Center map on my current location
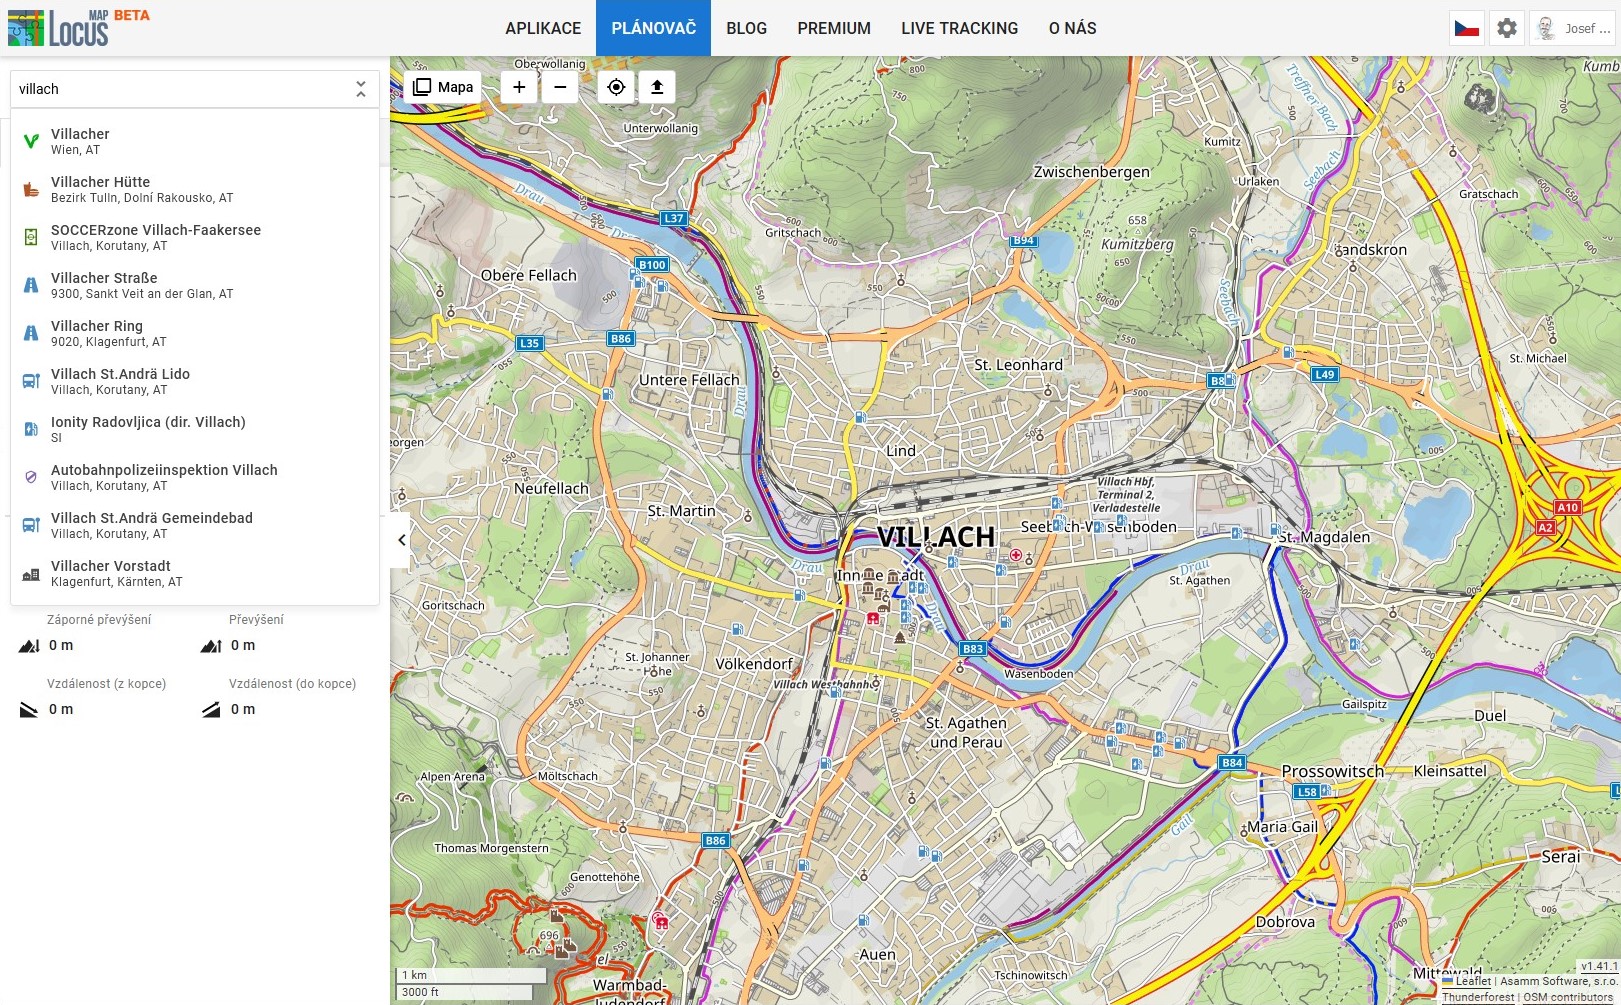This screenshot has height=1005, width=1621. click(x=616, y=87)
